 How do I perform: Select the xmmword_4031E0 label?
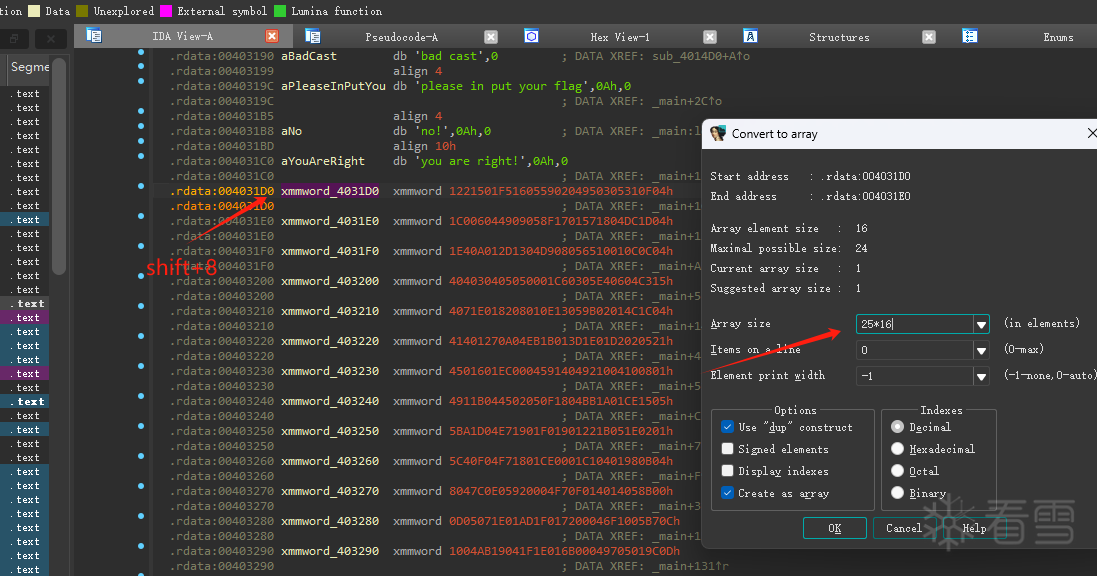[330, 221]
